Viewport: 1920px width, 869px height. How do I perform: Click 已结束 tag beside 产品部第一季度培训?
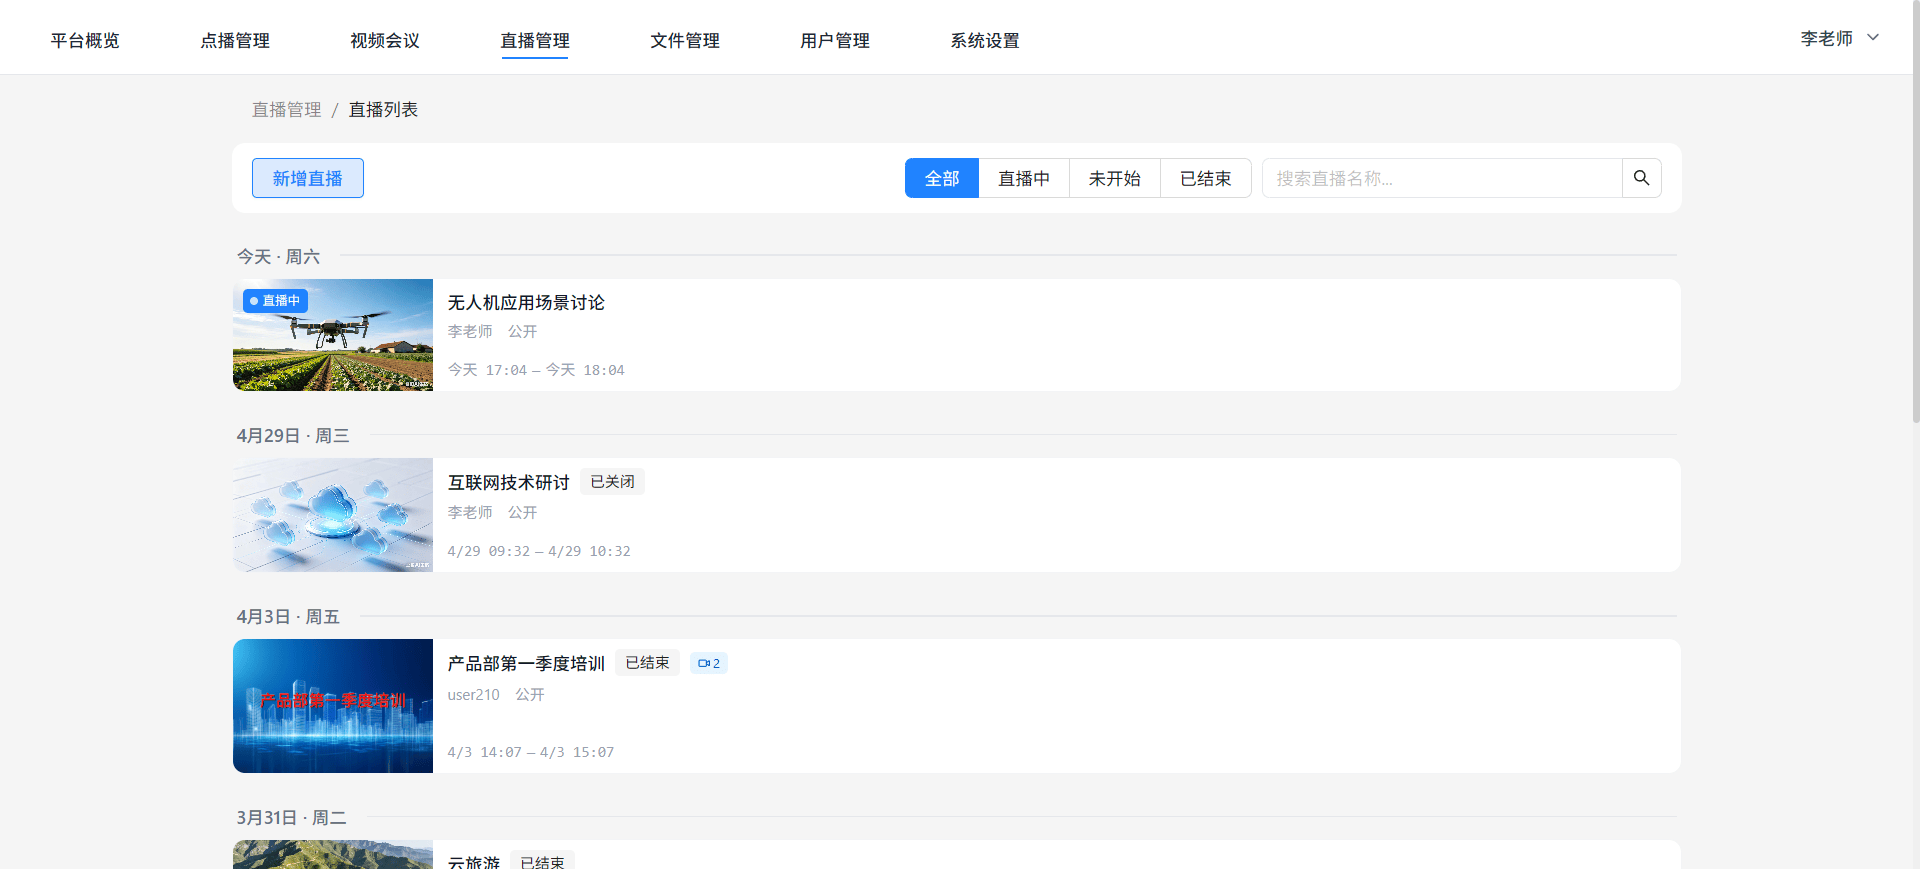tap(647, 663)
